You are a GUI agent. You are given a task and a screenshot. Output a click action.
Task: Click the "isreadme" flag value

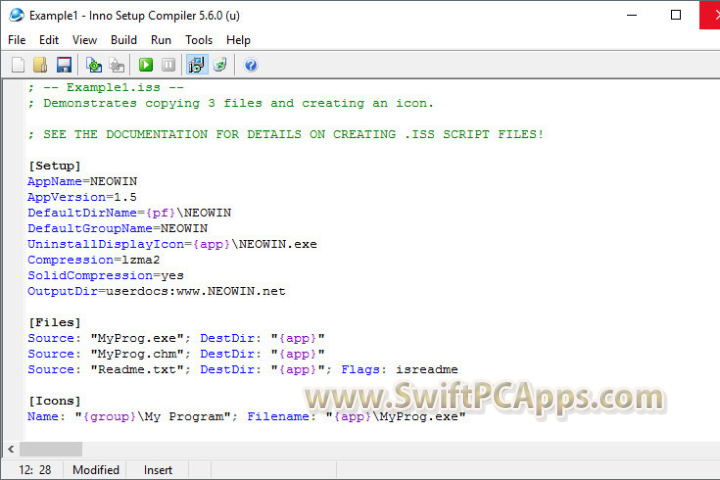tap(427, 369)
